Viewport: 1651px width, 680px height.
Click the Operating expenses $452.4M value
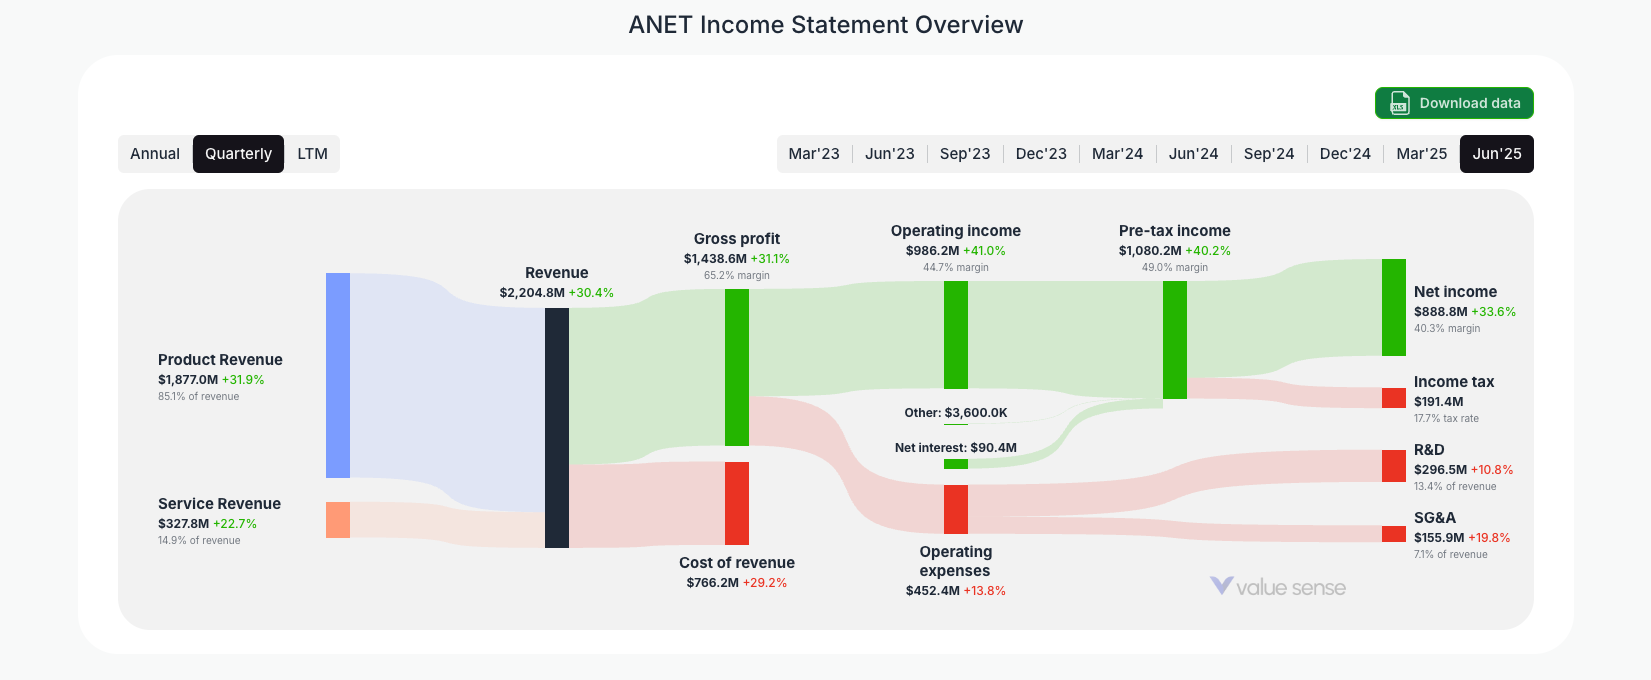[933, 591]
